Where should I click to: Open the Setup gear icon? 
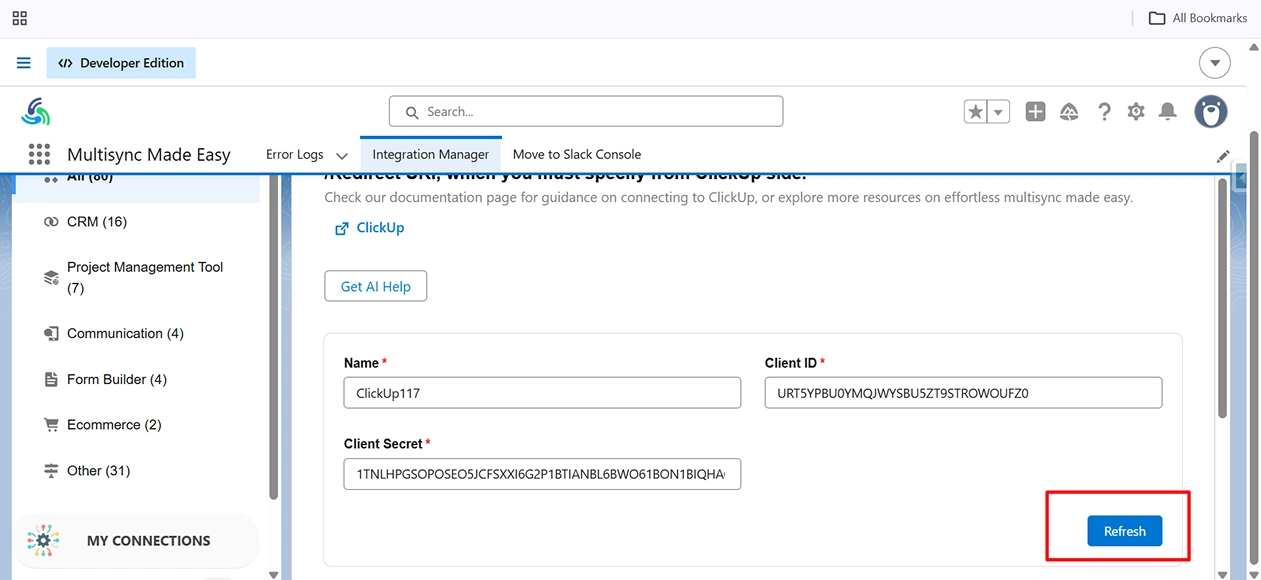[1136, 112]
